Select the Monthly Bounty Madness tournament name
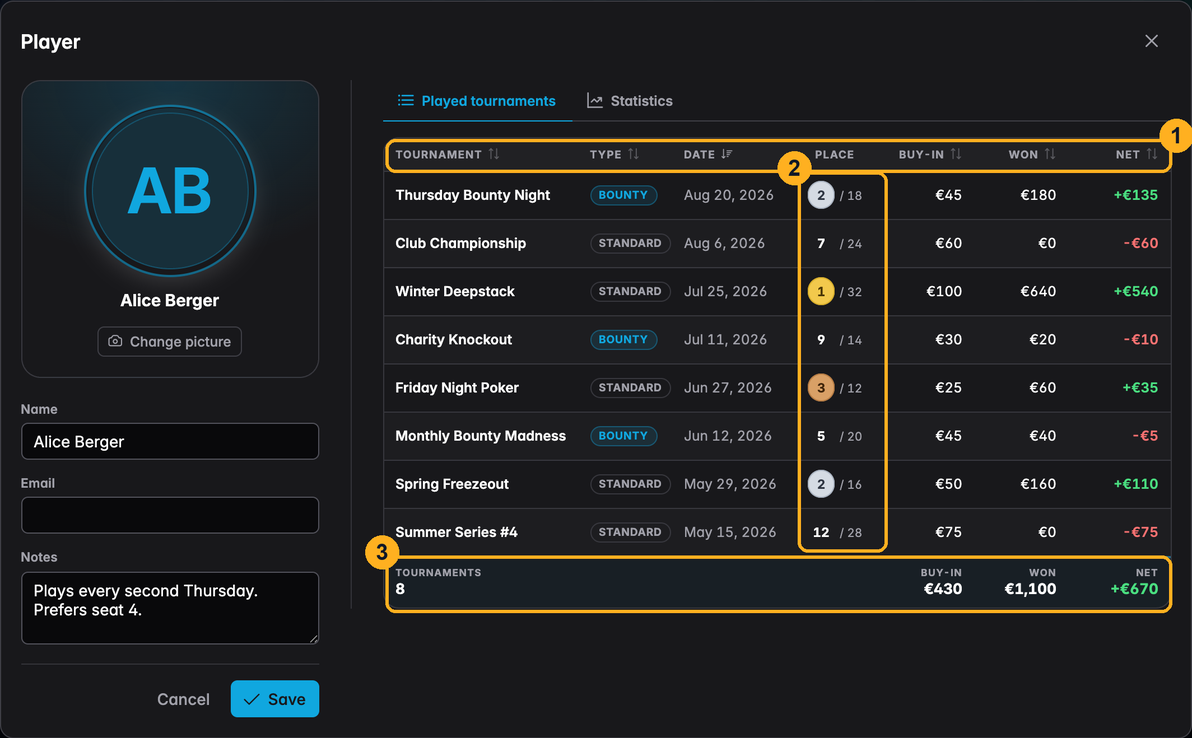The width and height of the screenshot is (1192, 738). (480, 436)
